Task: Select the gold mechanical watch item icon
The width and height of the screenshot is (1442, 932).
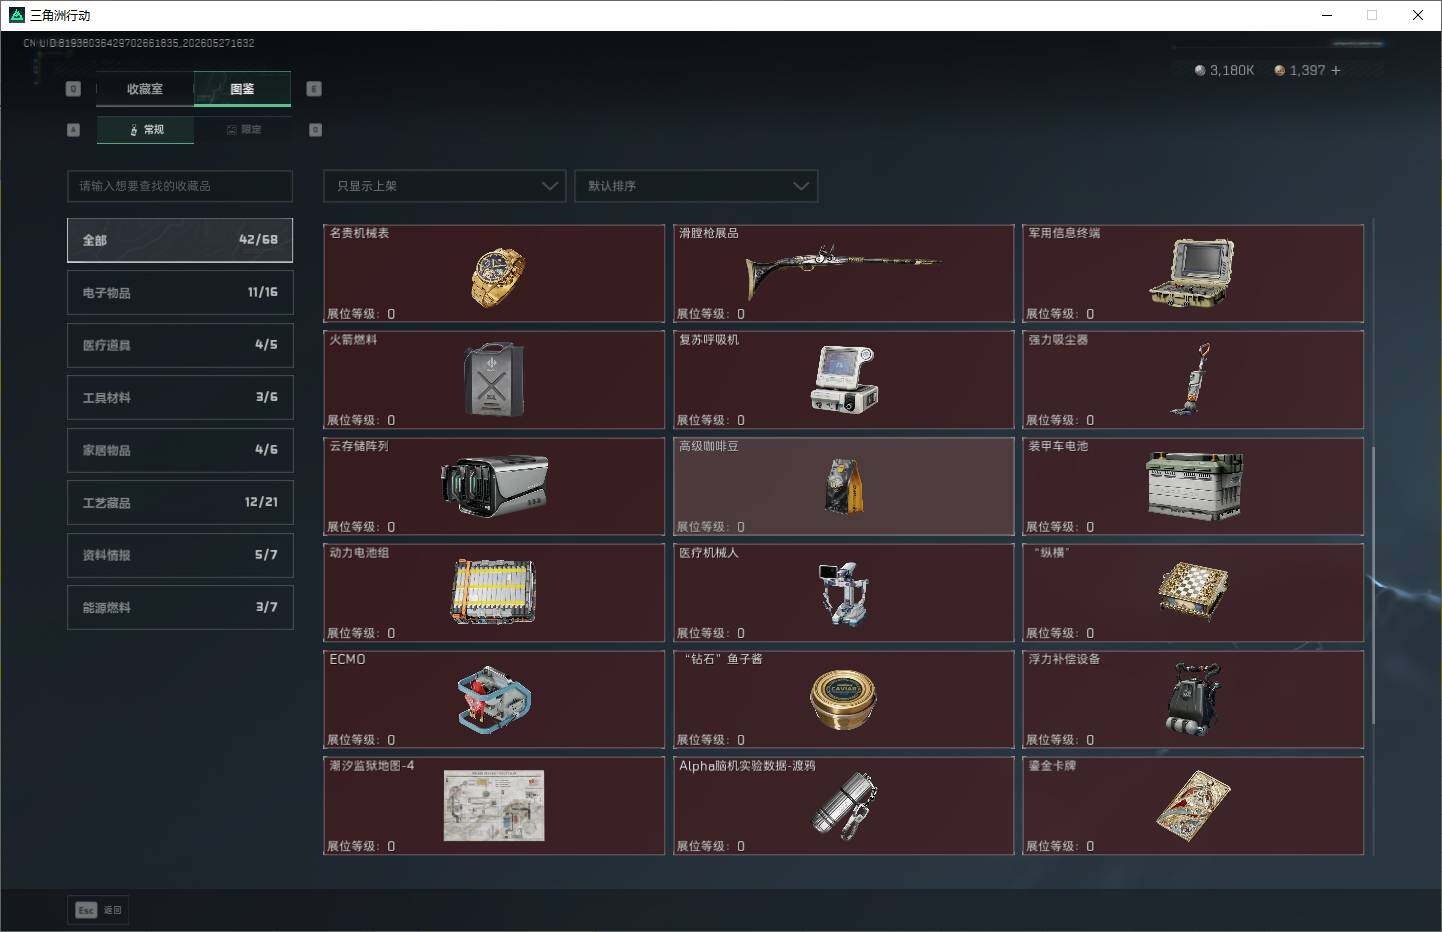Action: [x=497, y=276]
